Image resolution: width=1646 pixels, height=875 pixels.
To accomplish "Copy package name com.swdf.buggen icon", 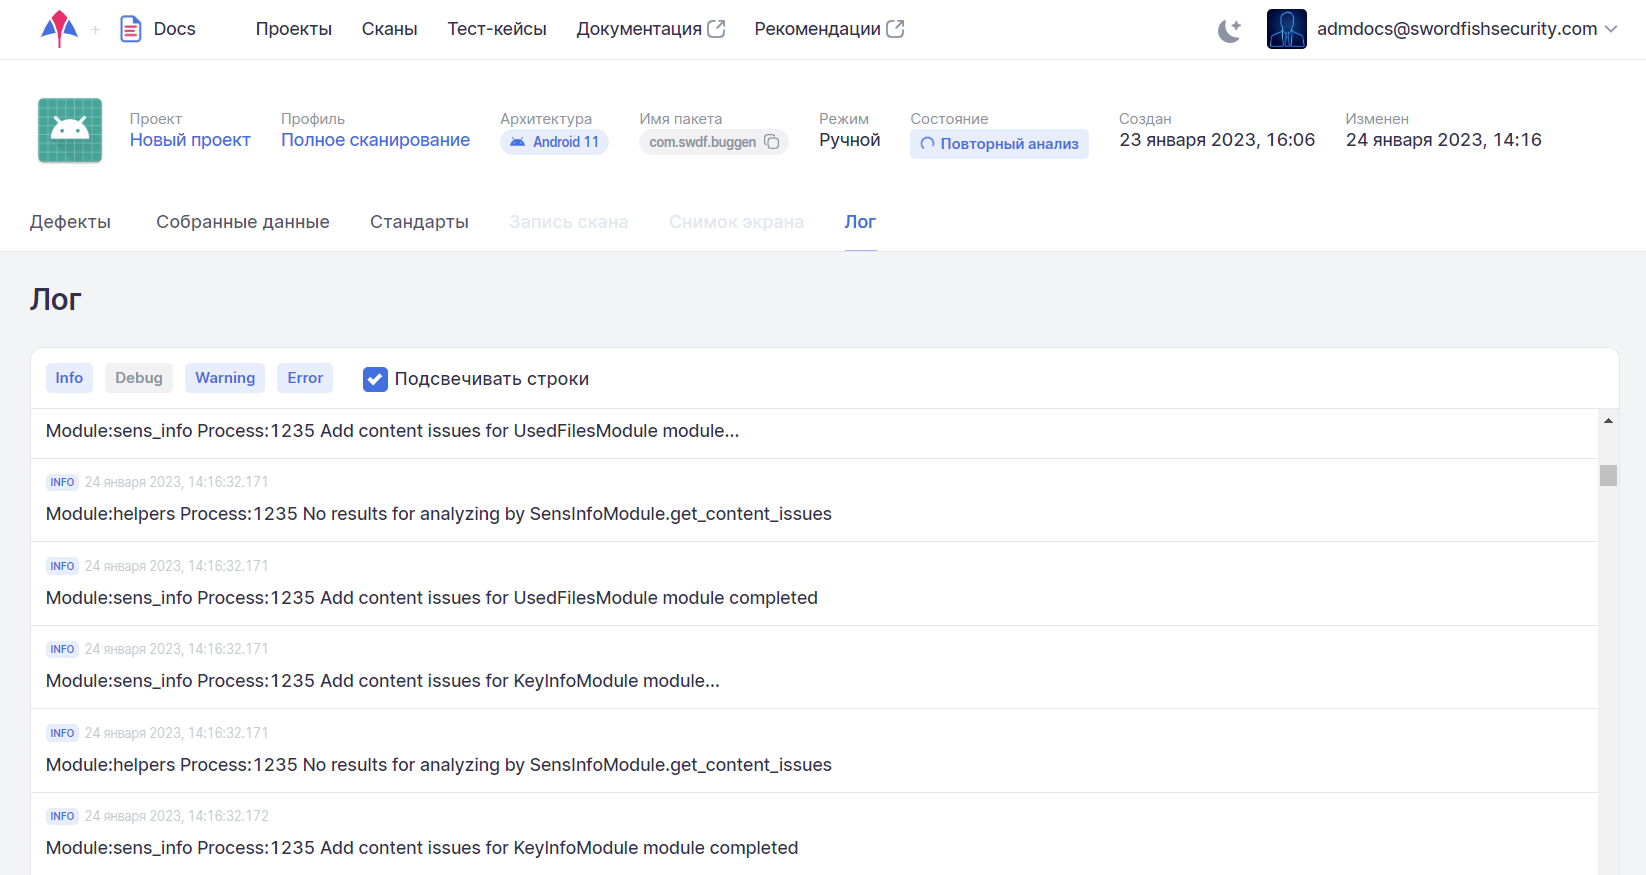I will point(772,142).
